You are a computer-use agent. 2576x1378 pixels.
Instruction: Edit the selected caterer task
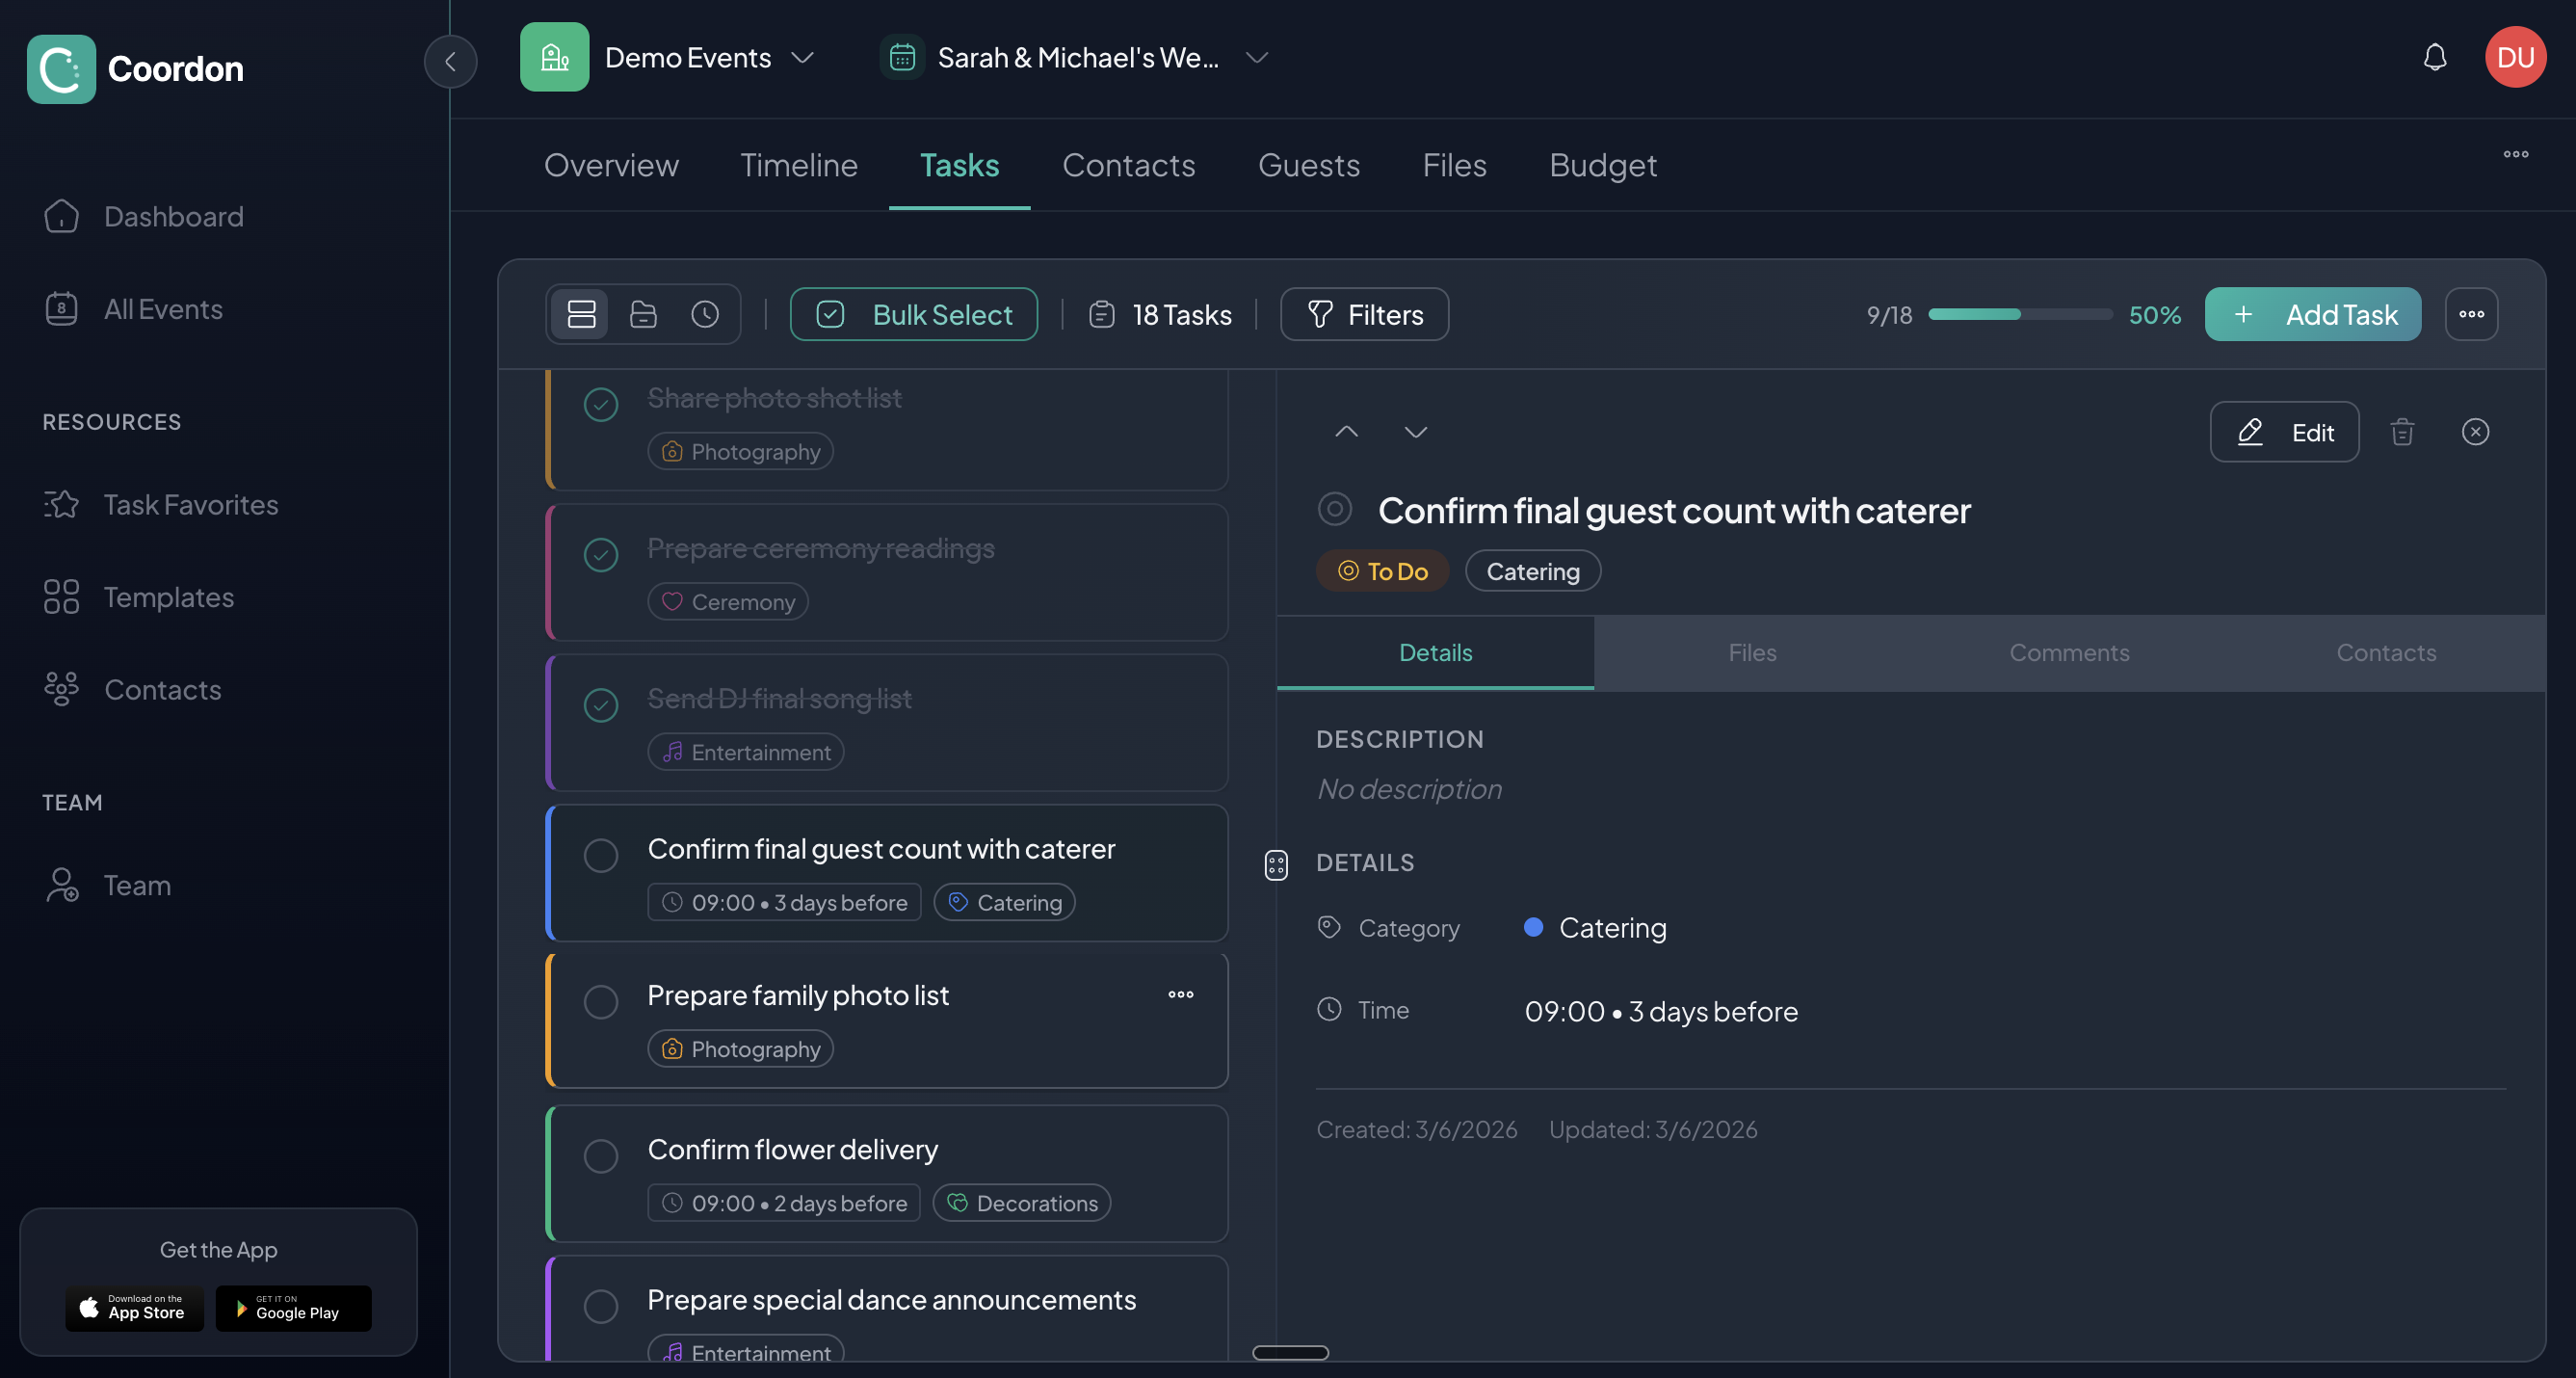click(x=2284, y=431)
